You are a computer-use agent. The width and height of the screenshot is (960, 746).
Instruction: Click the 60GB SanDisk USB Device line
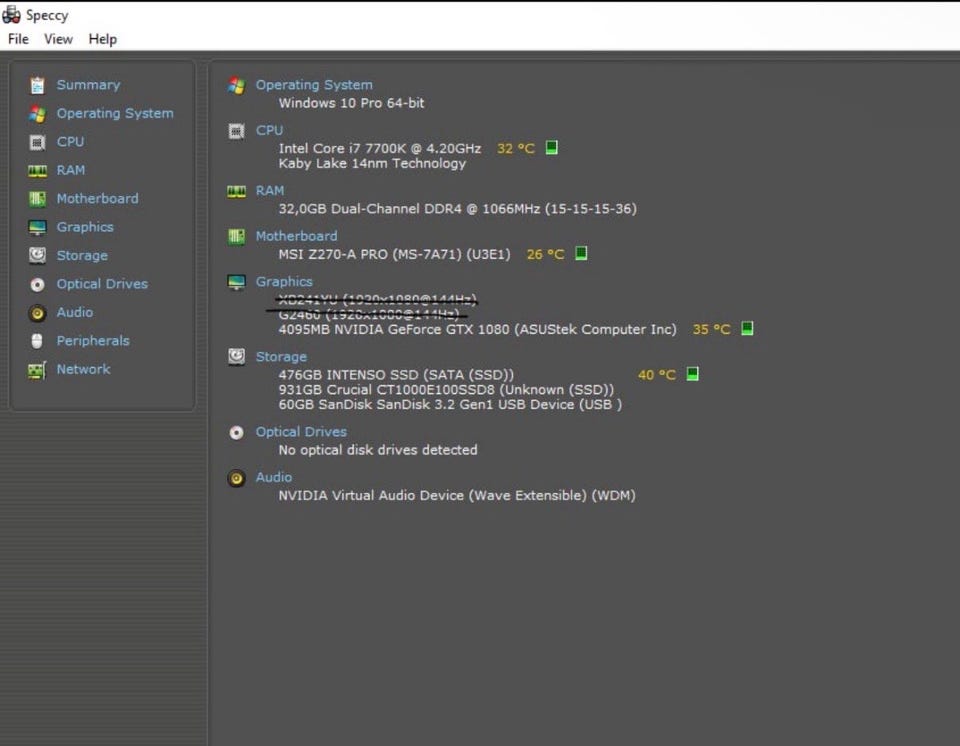pyautogui.click(x=450, y=404)
